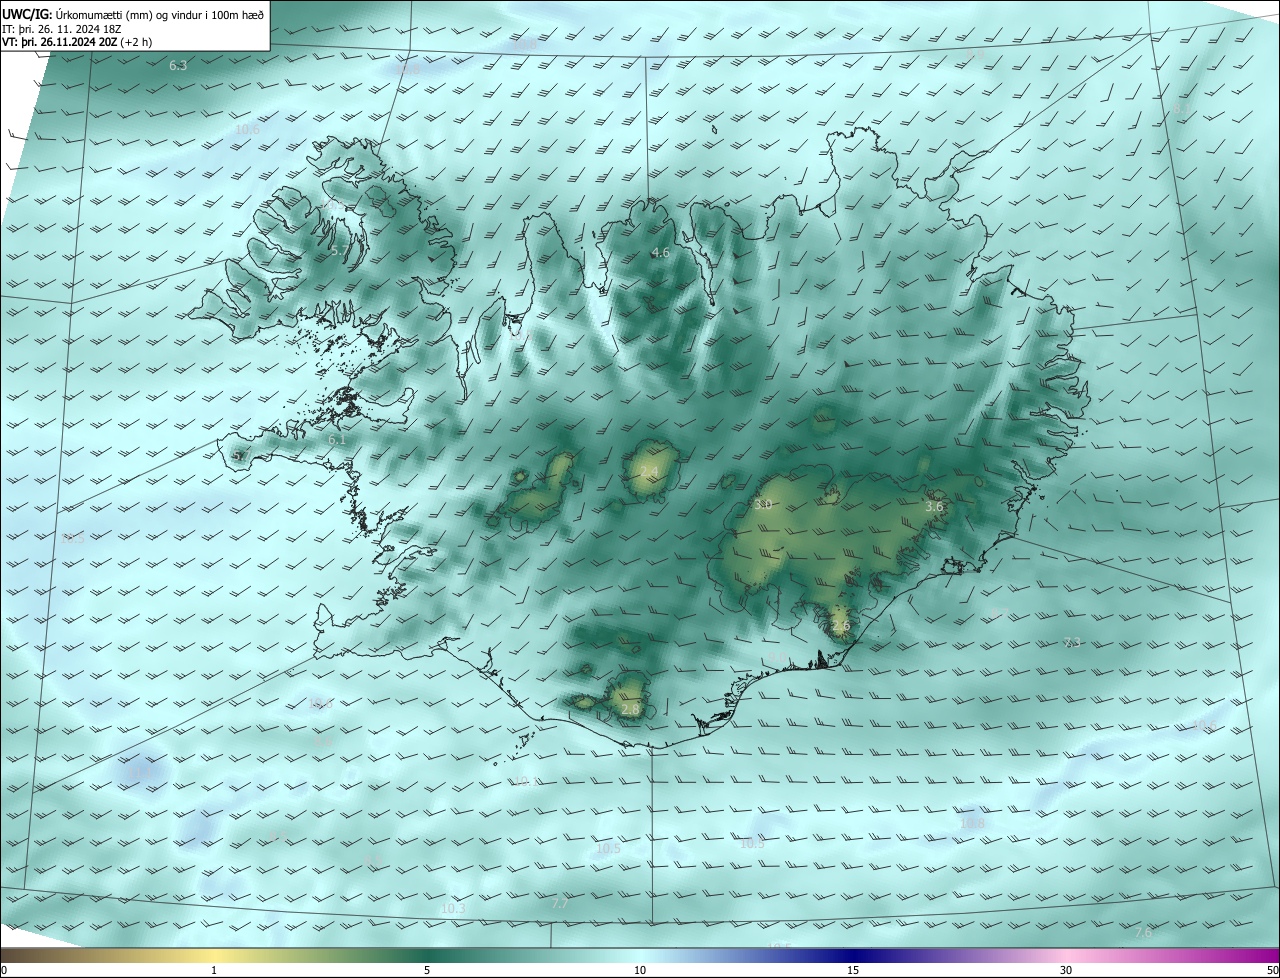This screenshot has height=978, width=1280.
Task: Click the 'IT: þri. 26. 11. 2024 18Z' line
Action: pos(62,29)
